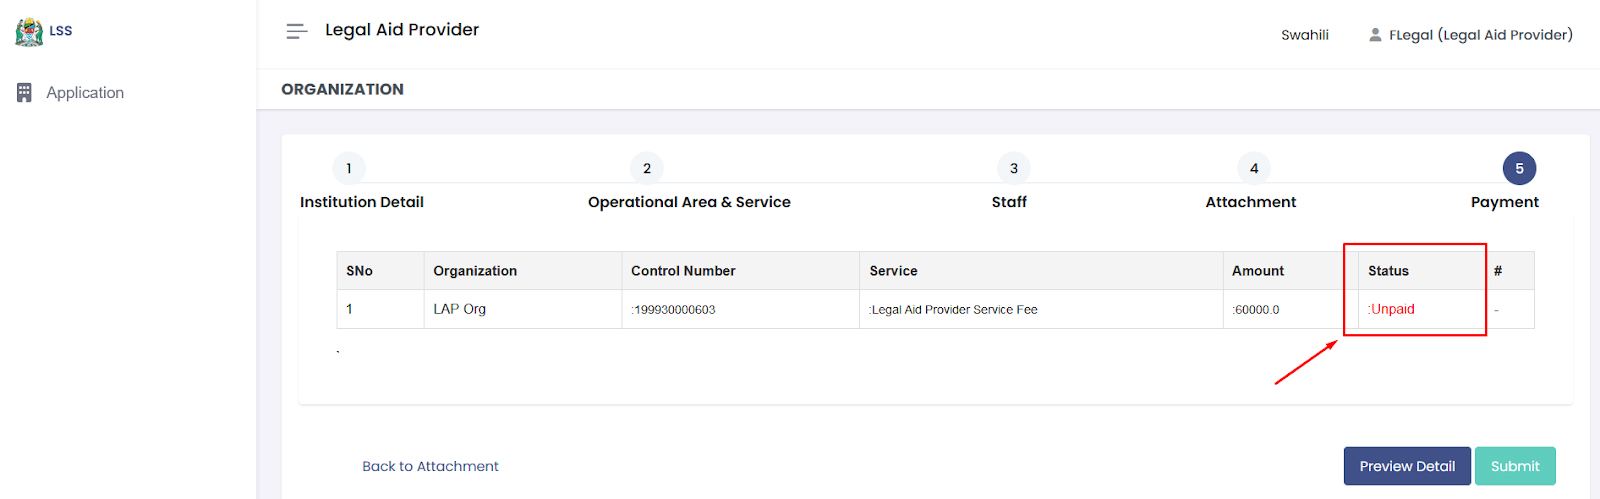Go to step 3 Staff circle
The height and width of the screenshot is (499, 1600).
[x=1013, y=168]
